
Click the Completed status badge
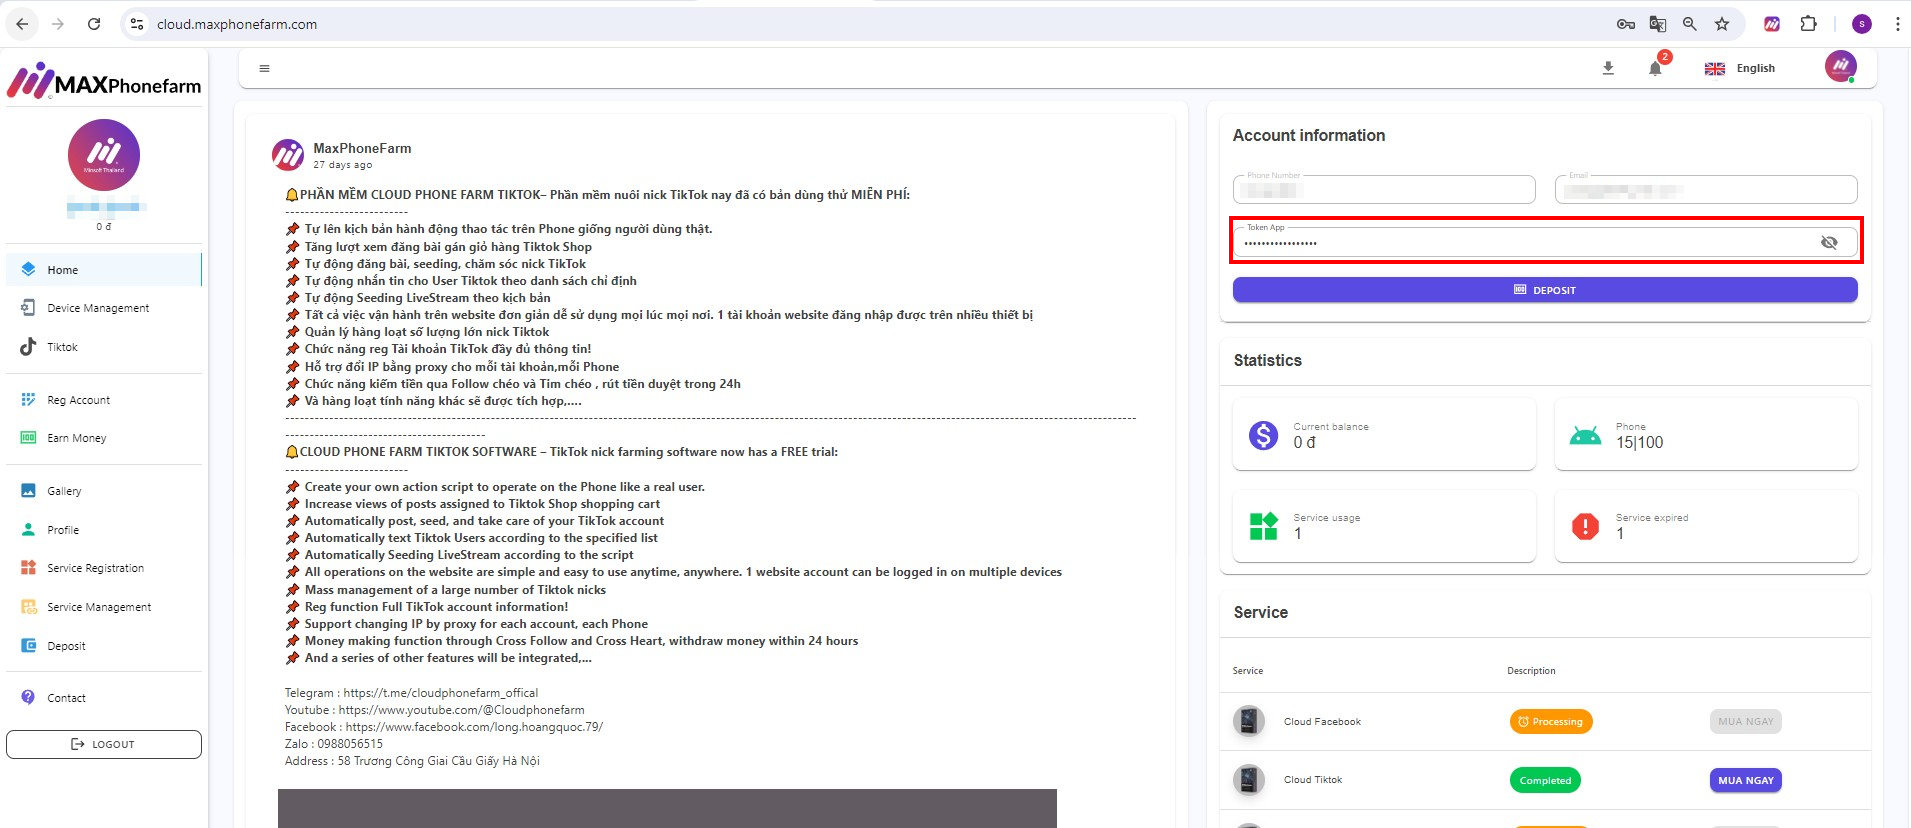pos(1545,780)
